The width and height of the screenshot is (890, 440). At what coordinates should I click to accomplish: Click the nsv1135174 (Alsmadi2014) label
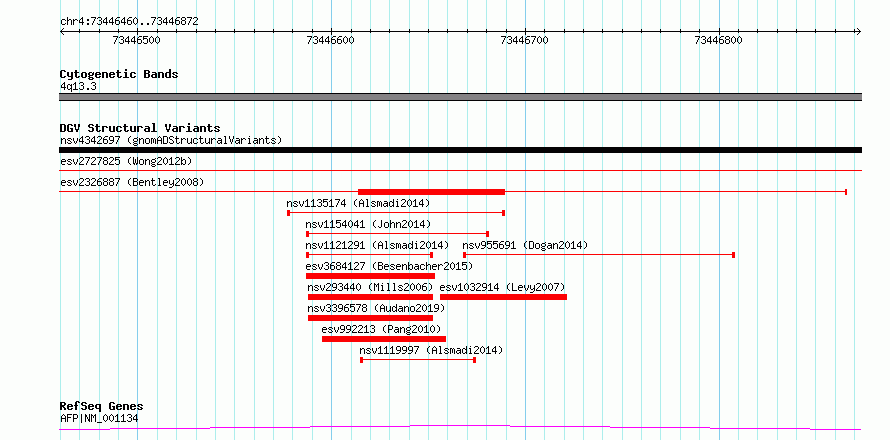click(x=358, y=203)
